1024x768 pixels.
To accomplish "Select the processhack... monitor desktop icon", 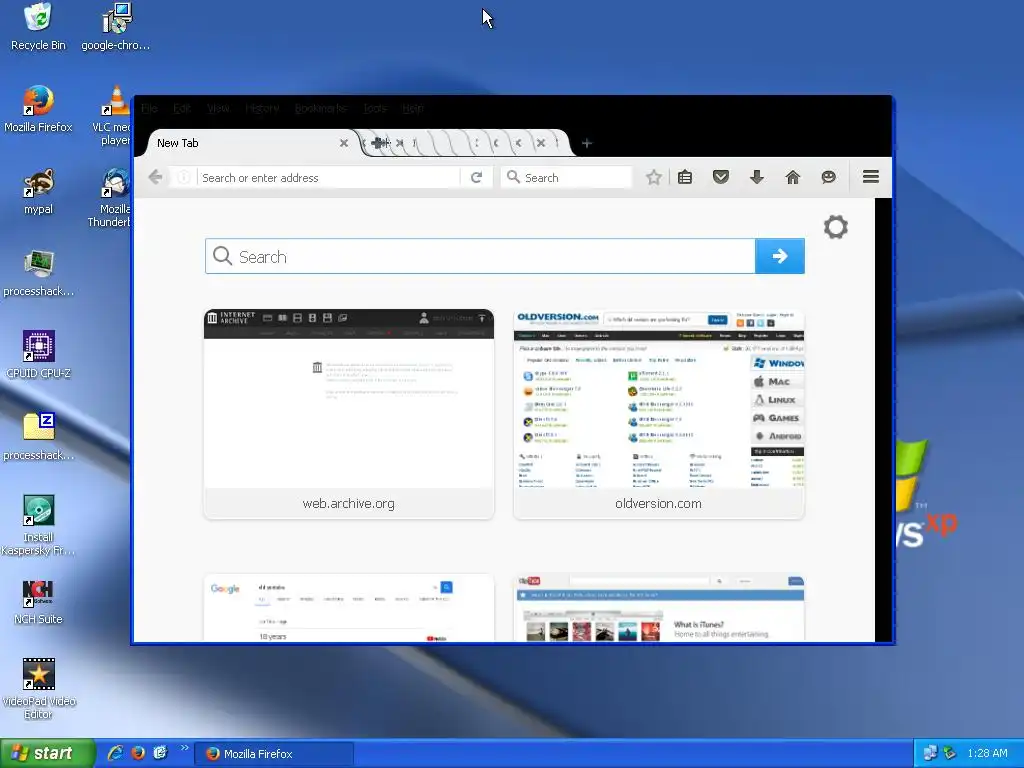I will 38,274.
